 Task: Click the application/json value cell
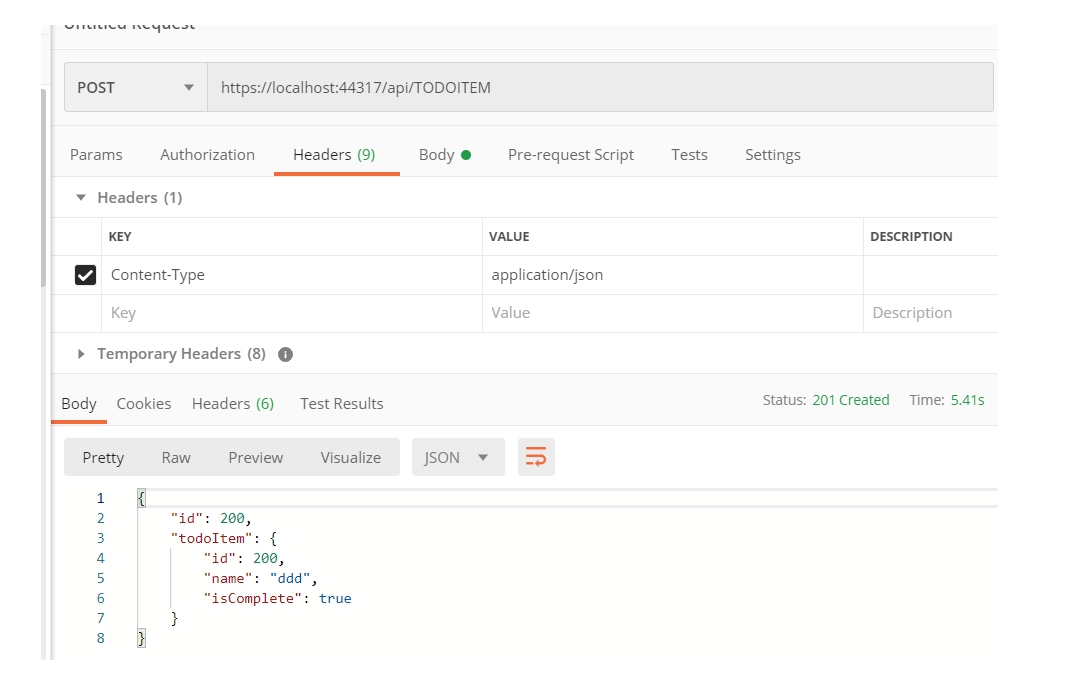pos(673,275)
